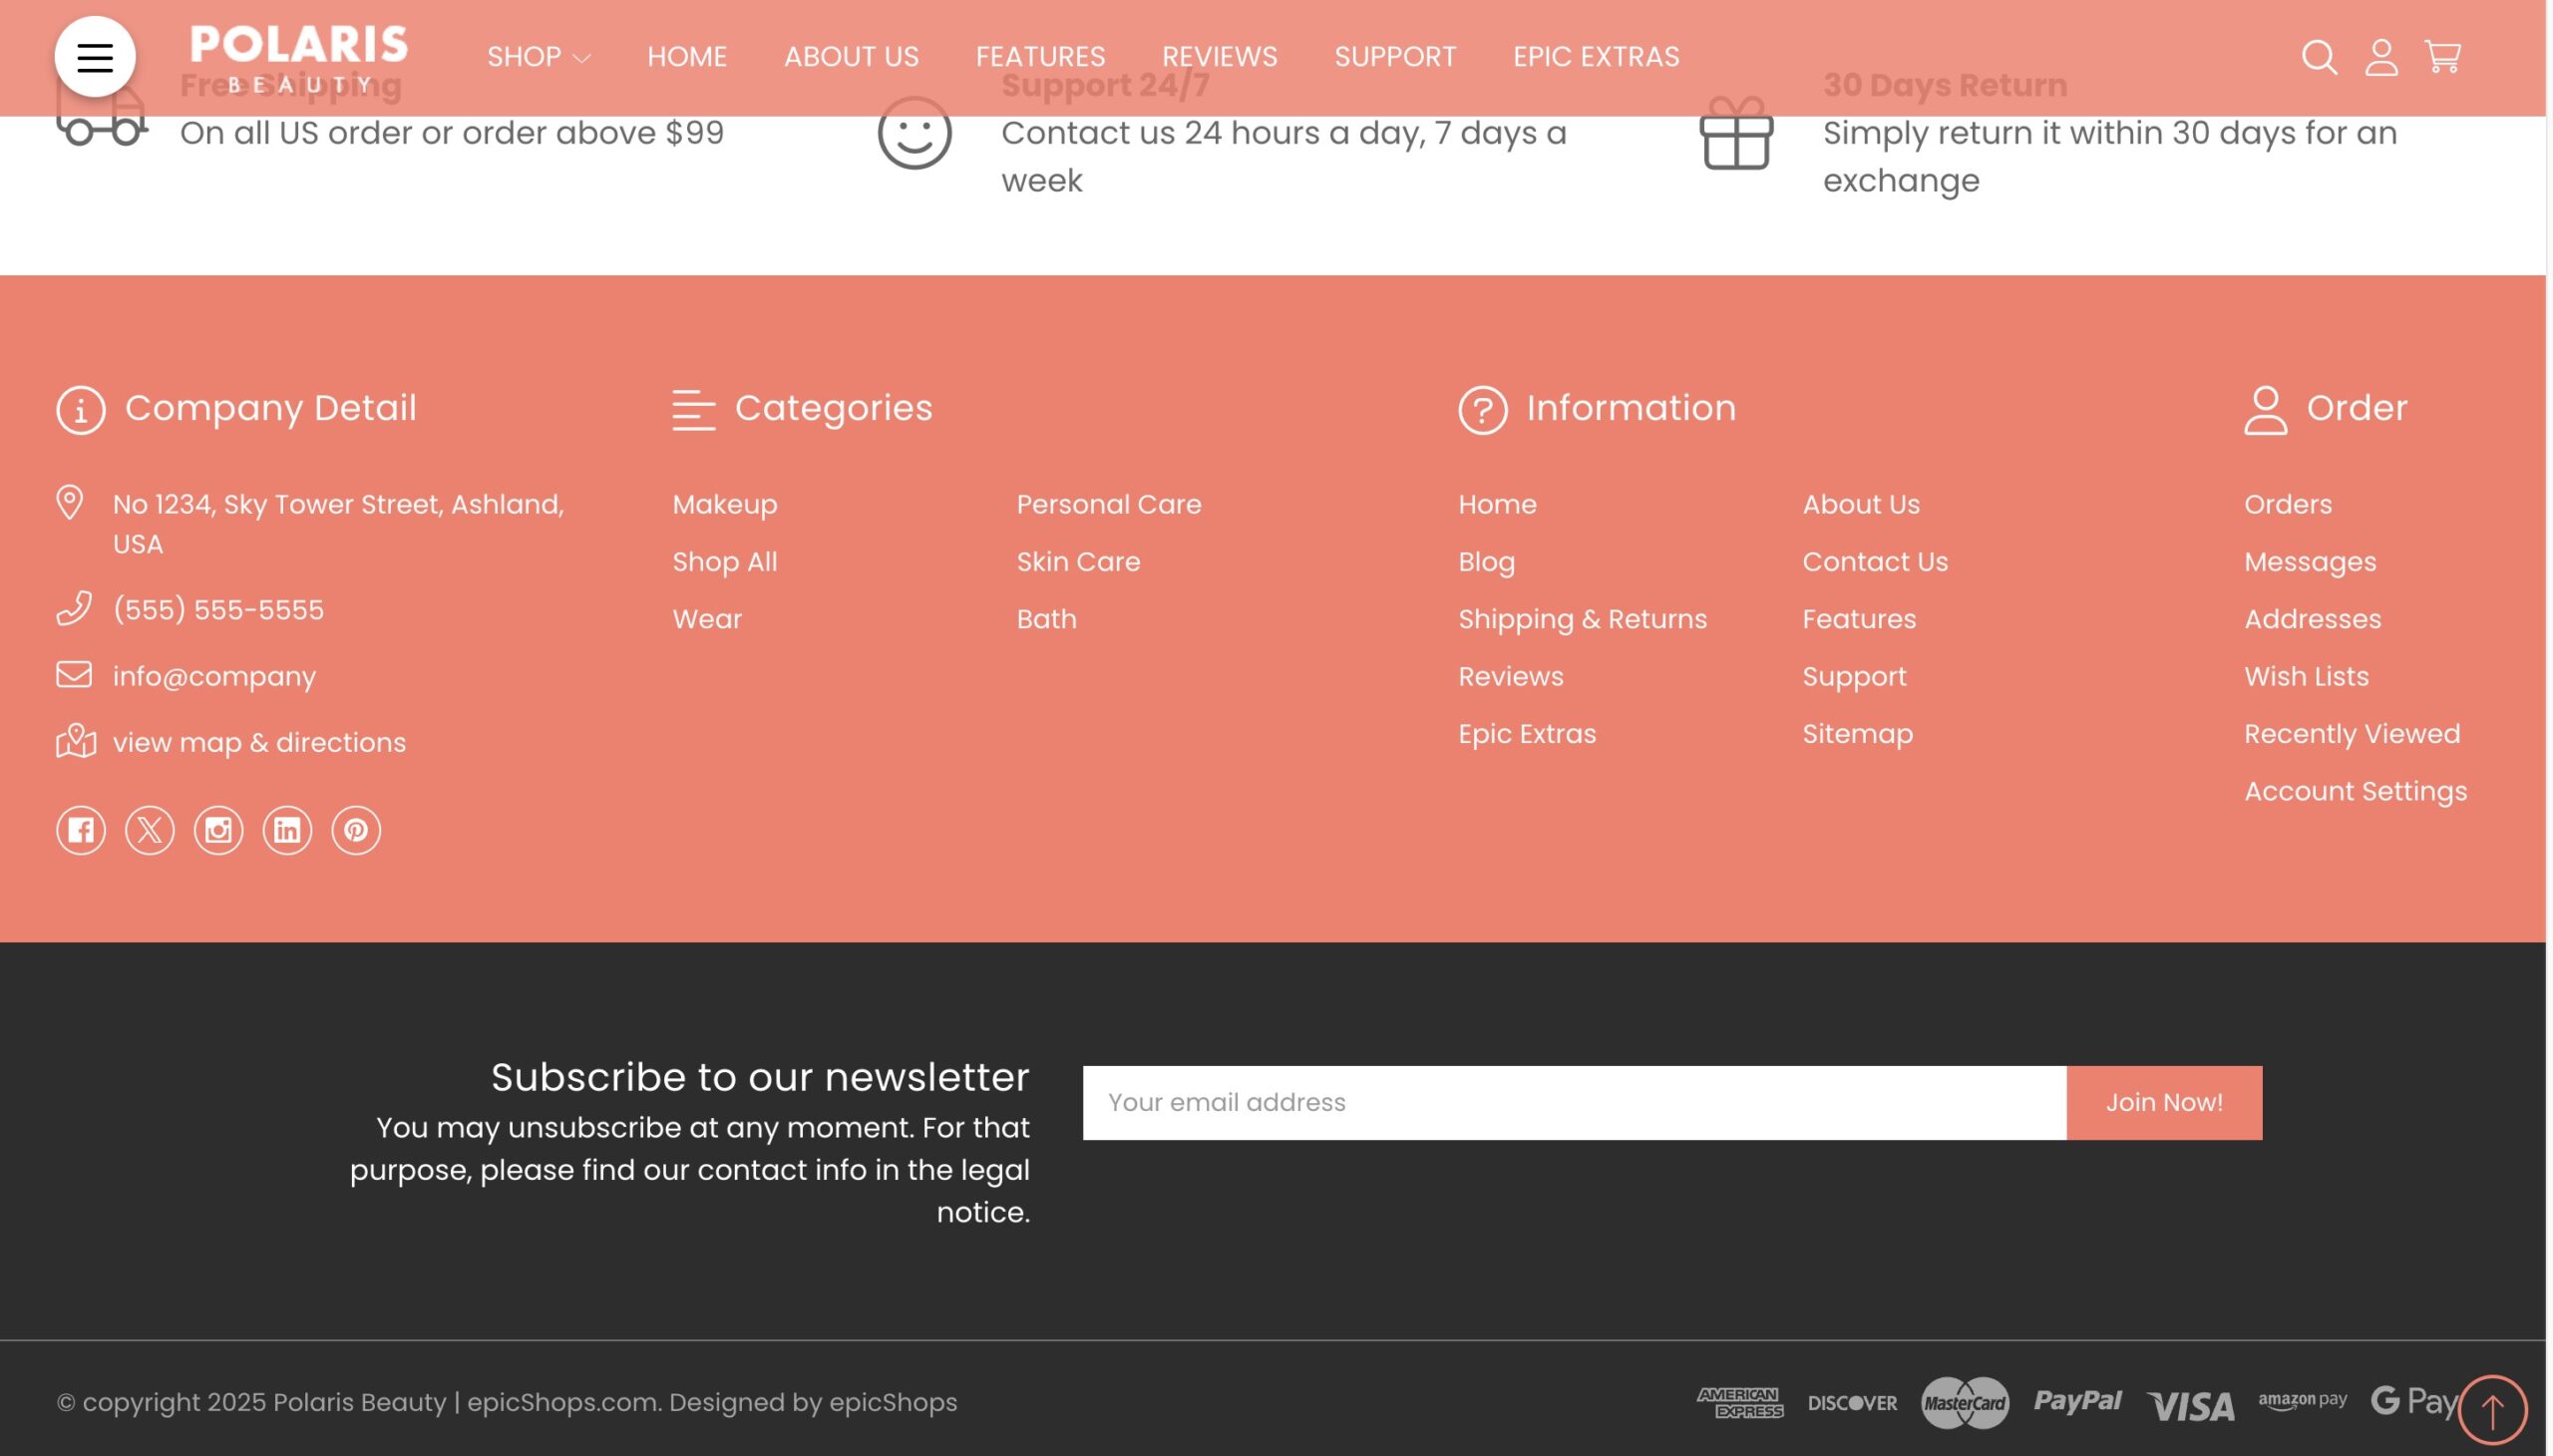Image resolution: width=2553 pixels, height=1456 pixels.
Task: Open view map & directions link
Action: click(x=259, y=742)
